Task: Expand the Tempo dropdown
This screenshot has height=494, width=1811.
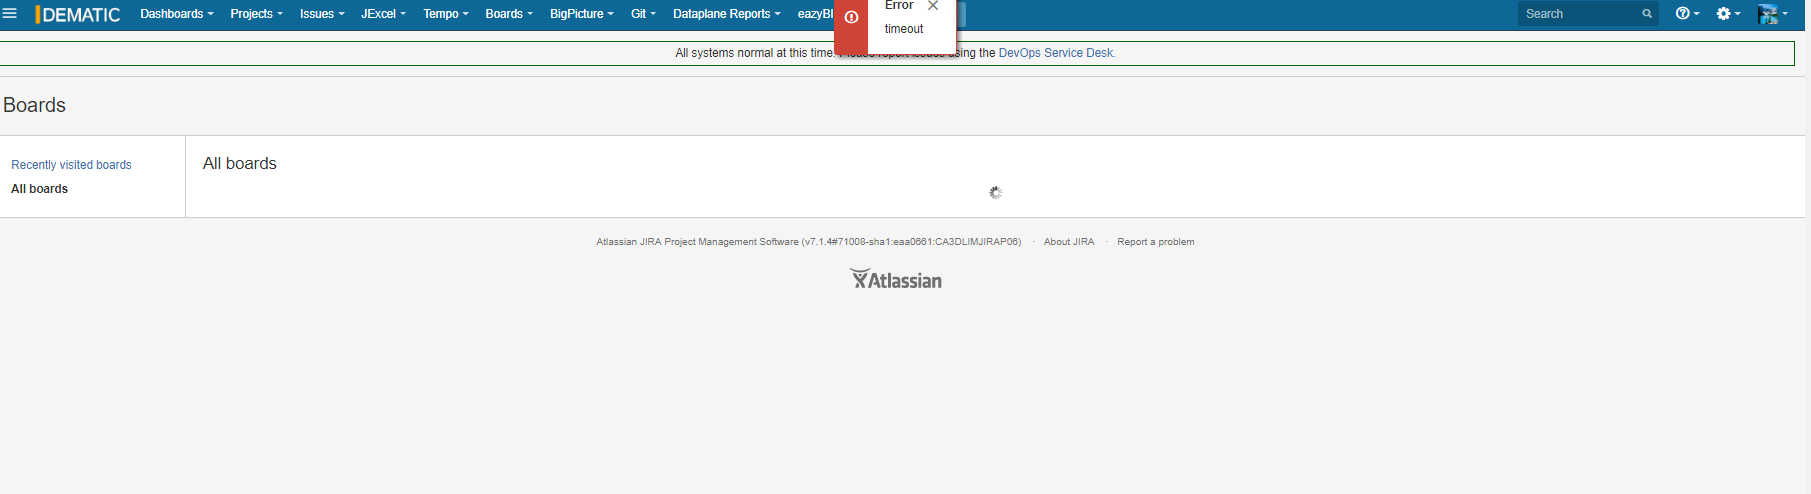Action: click(445, 14)
